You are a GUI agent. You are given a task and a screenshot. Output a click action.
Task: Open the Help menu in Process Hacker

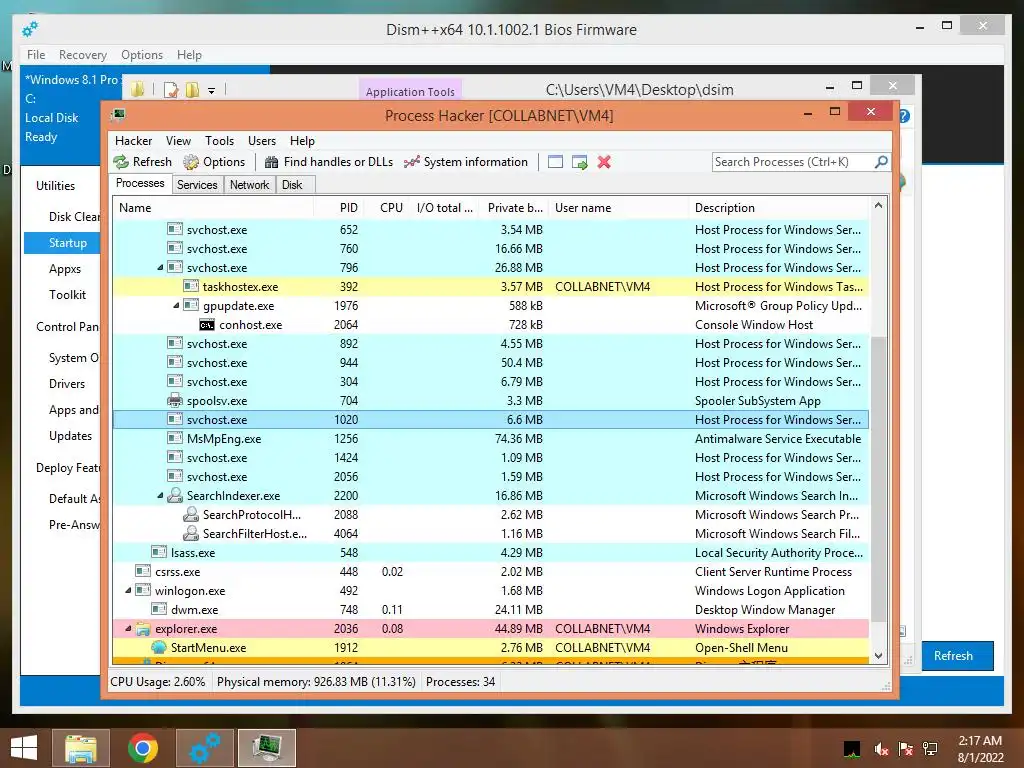(302, 140)
